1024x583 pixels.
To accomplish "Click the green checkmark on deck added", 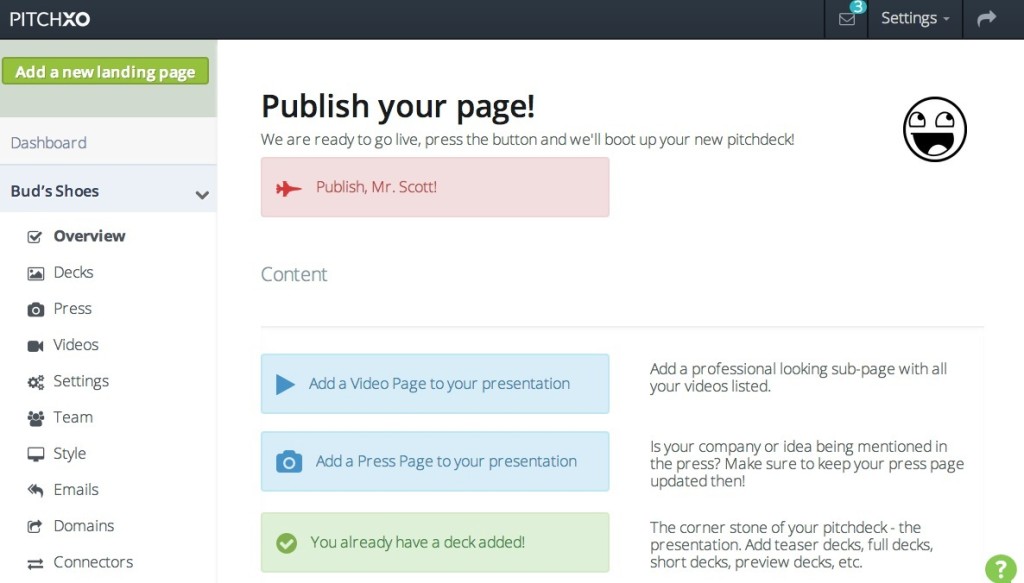I will [x=286, y=543].
